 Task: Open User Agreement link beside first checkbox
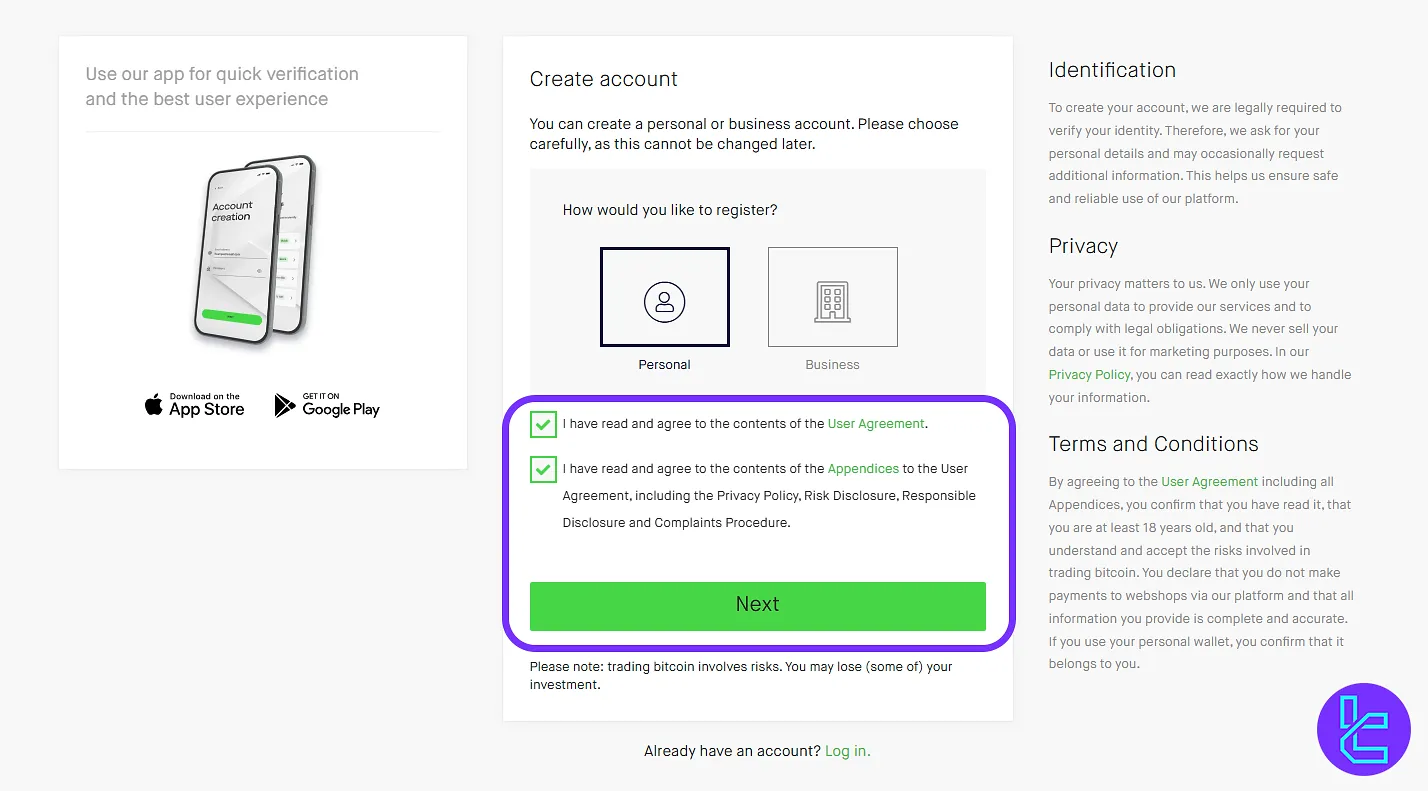click(876, 424)
